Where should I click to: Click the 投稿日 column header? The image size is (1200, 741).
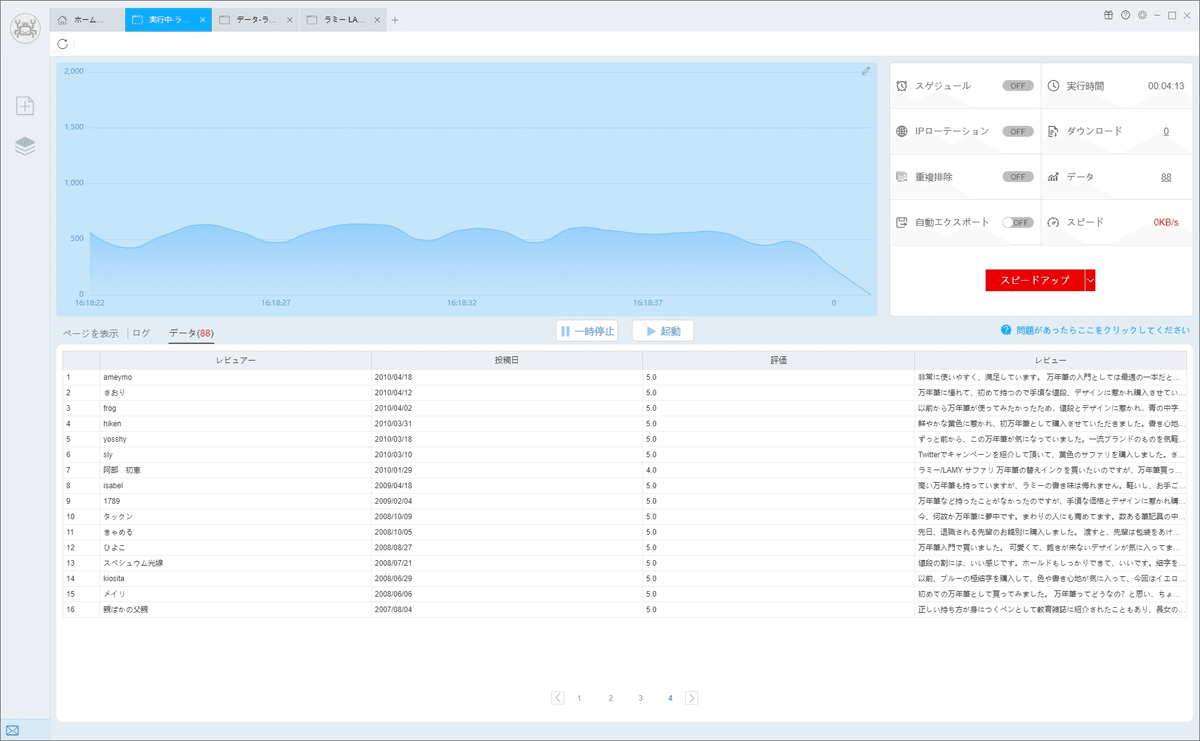point(507,359)
